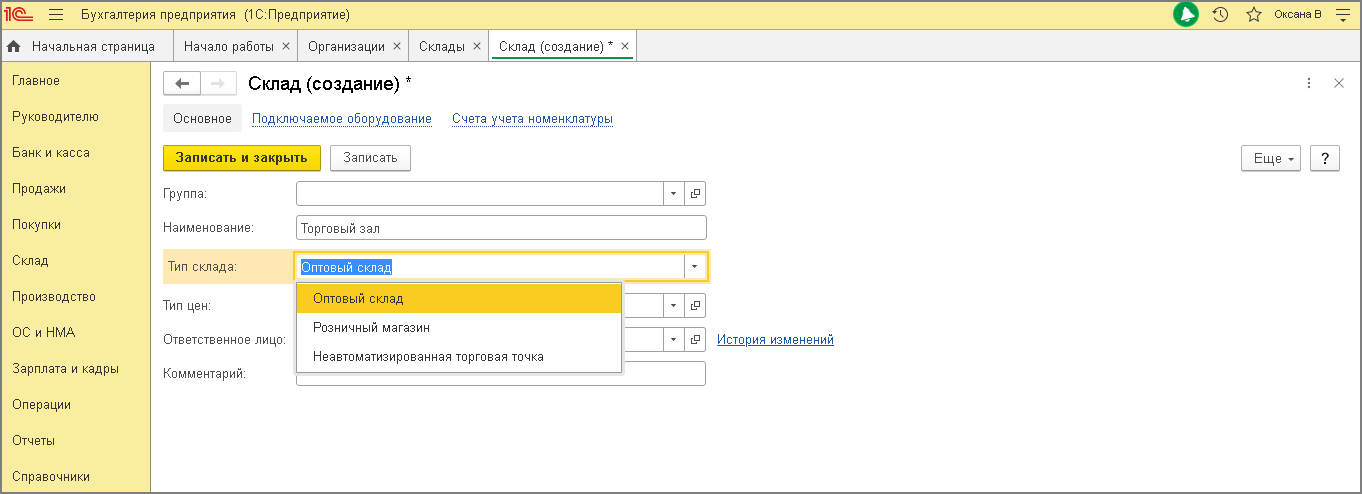Click the Наименование input field

coord(501,228)
